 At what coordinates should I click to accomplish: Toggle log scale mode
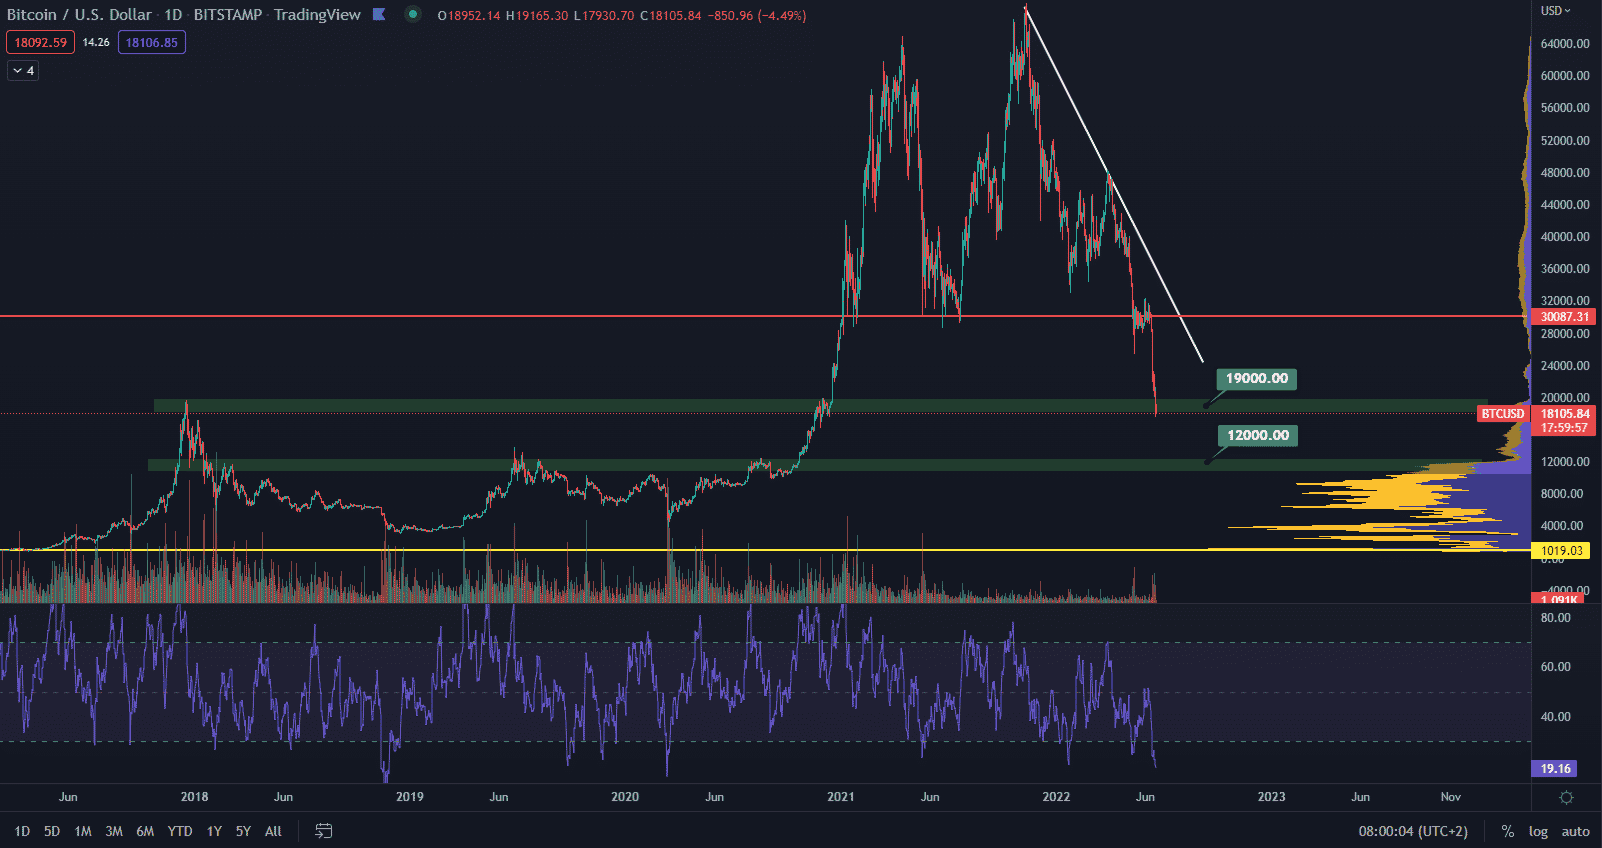coord(1538,831)
